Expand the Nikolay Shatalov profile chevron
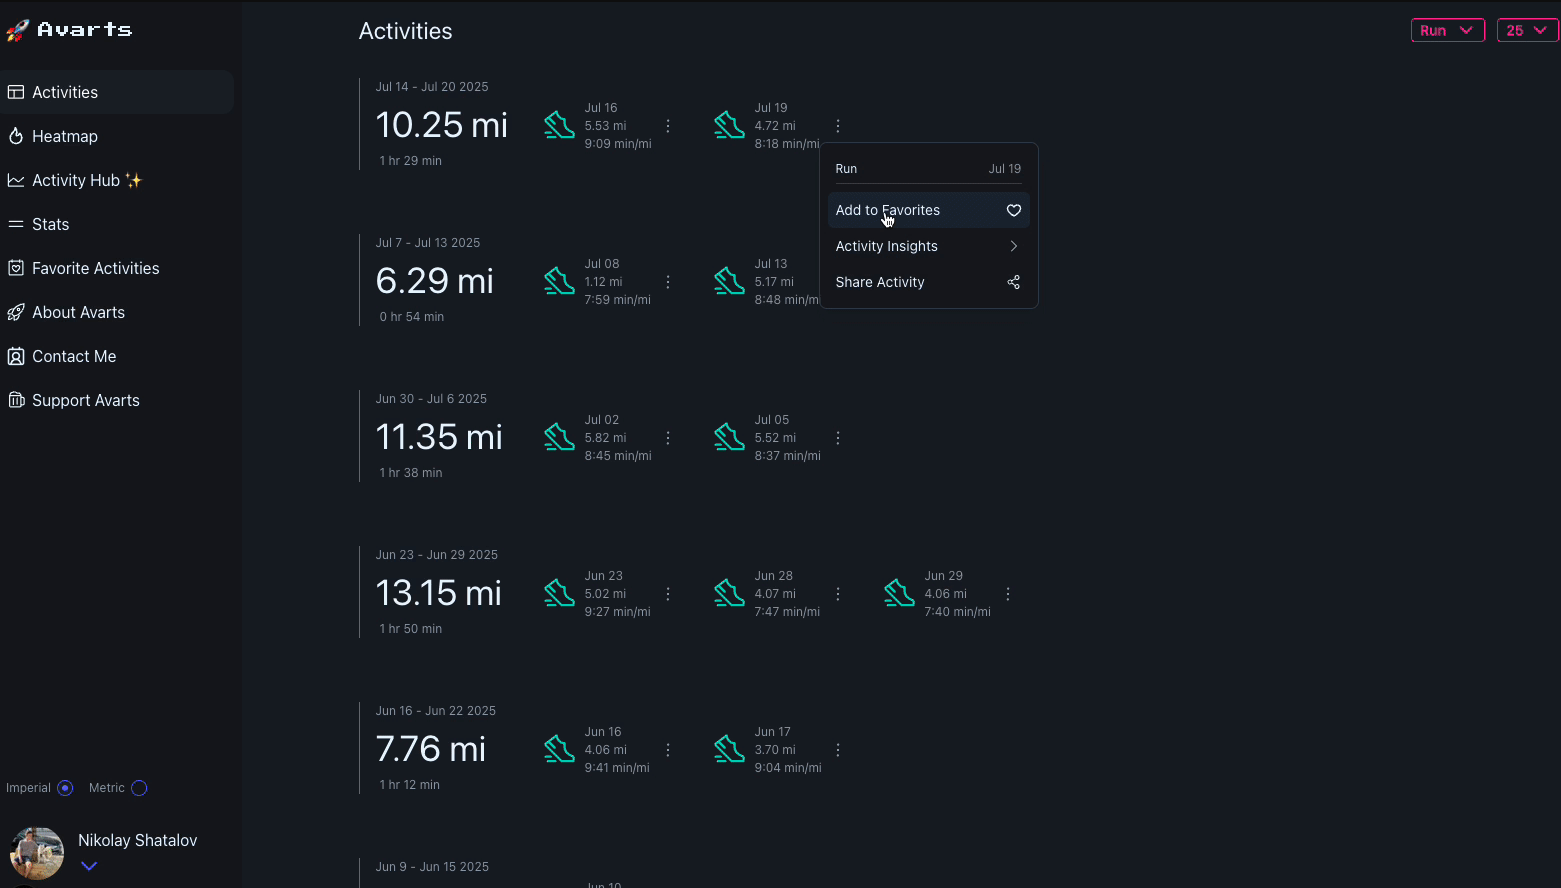Image resolution: width=1561 pixels, height=888 pixels. coord(89,866)
